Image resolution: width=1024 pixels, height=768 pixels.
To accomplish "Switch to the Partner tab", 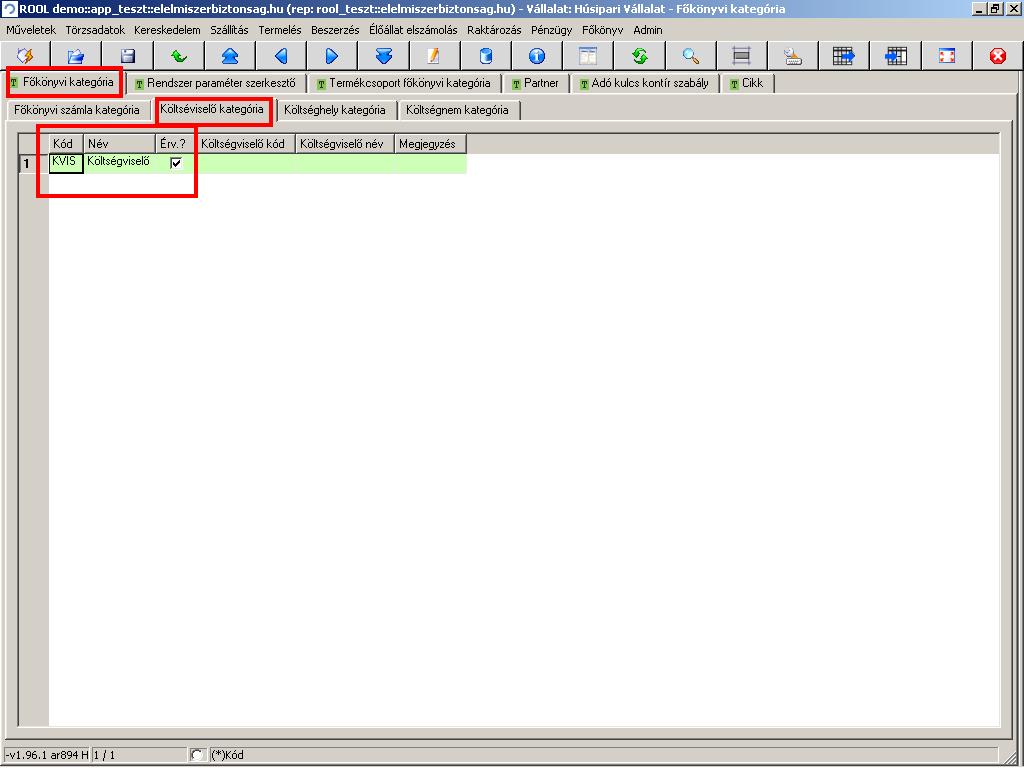I will pyautogui.click(x=536, y=83).
